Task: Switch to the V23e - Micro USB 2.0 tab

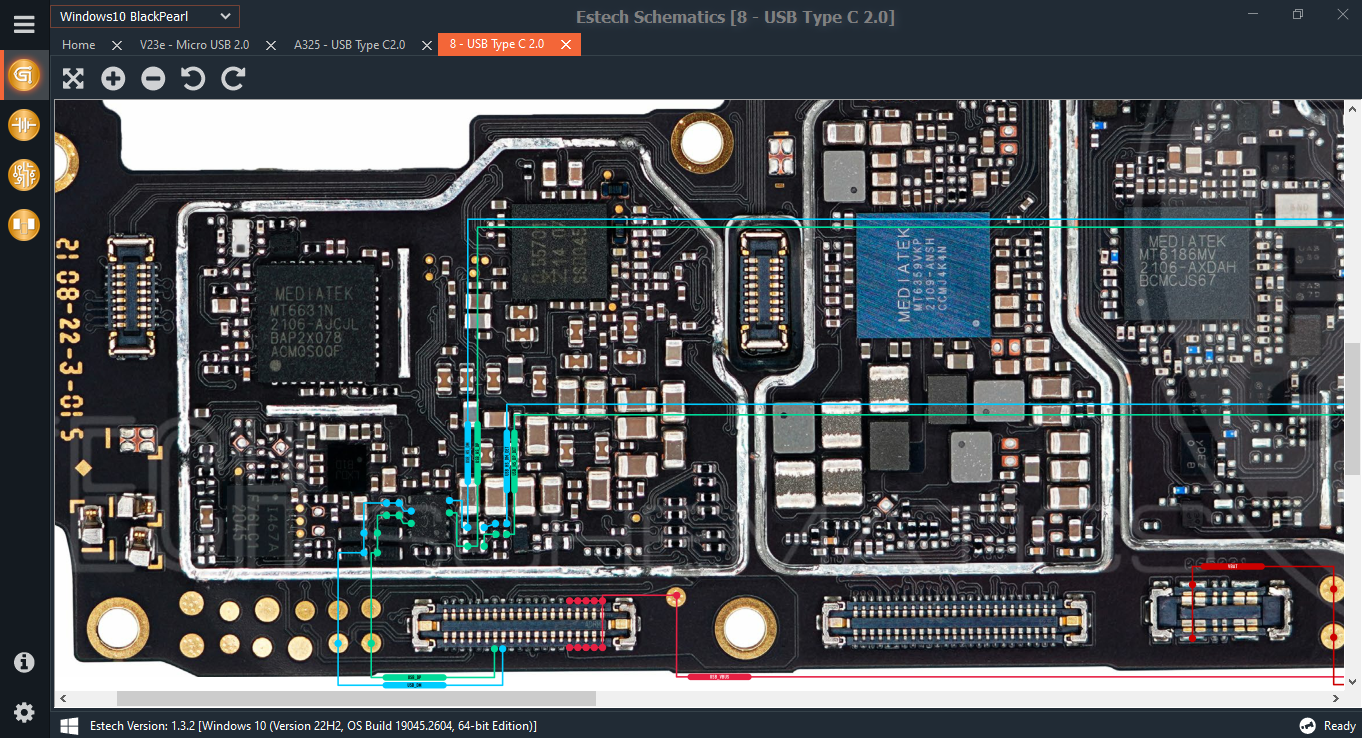Action: 195,45
